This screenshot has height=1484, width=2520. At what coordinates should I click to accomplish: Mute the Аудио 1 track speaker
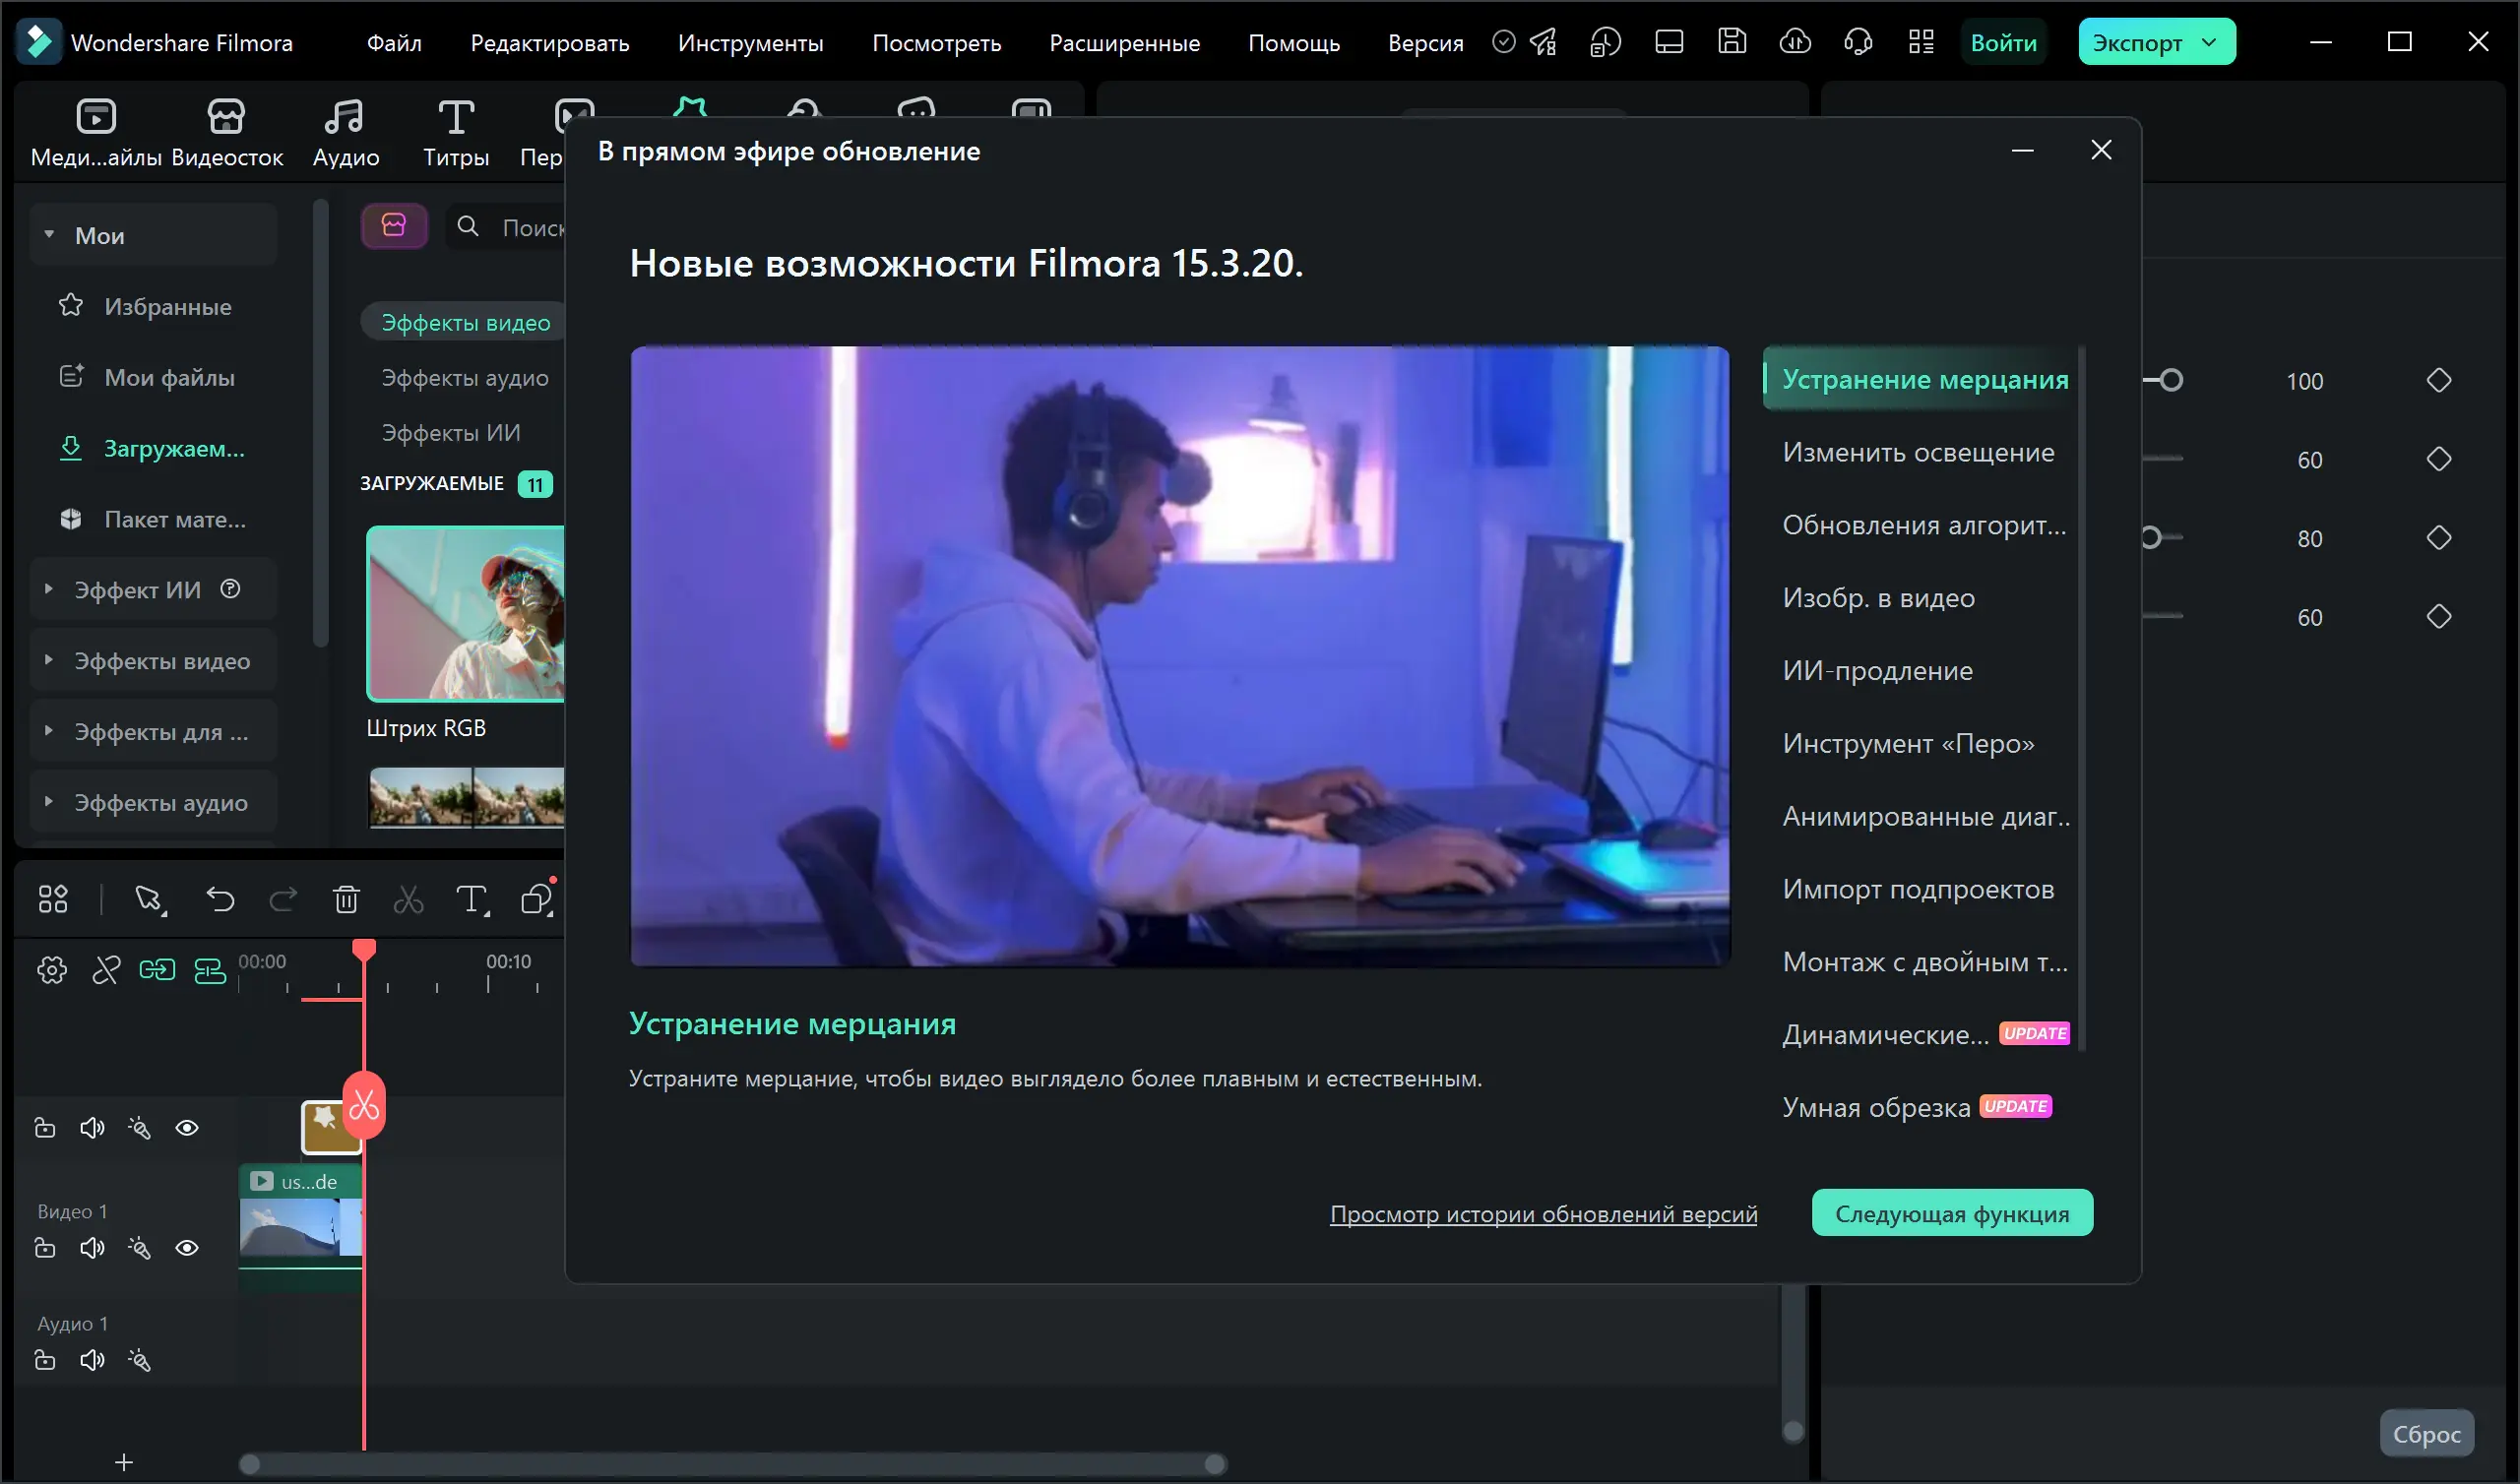[x=92, y=1360]
